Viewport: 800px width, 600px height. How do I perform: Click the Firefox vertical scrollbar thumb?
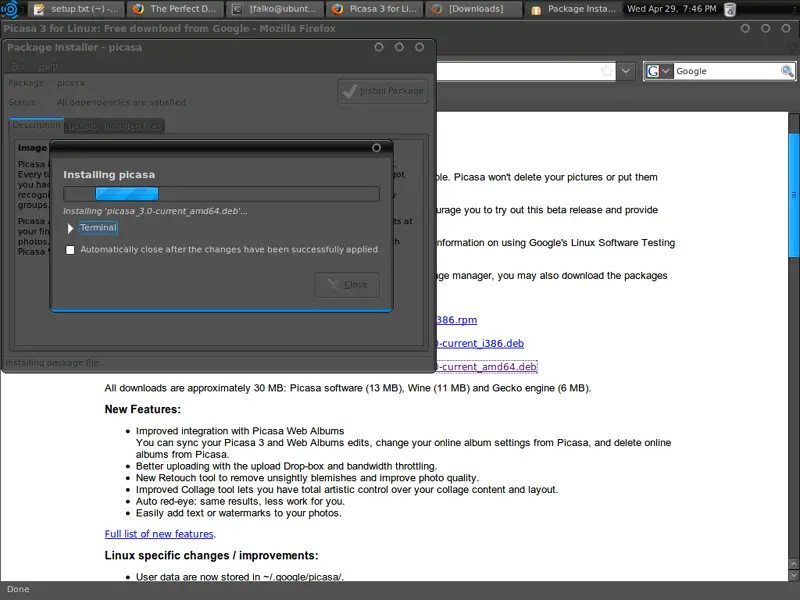coord(794,195)
